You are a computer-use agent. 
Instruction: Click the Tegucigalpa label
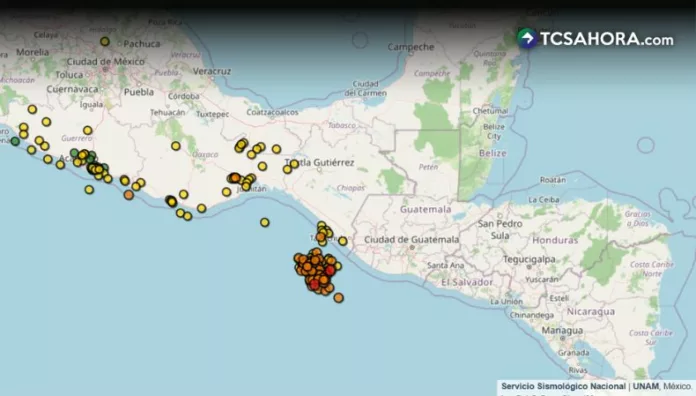(529, 259)
